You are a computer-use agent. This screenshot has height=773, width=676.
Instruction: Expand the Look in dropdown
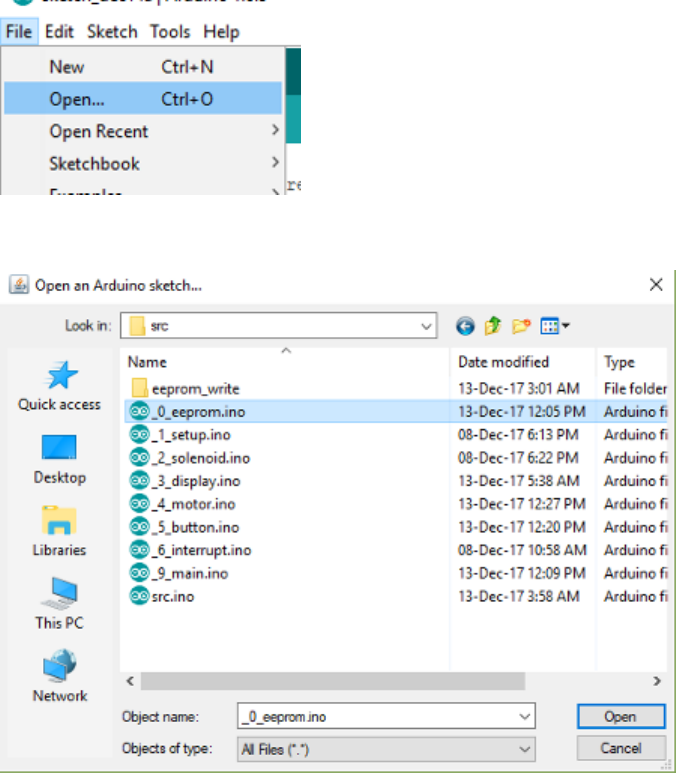(426, 326)
